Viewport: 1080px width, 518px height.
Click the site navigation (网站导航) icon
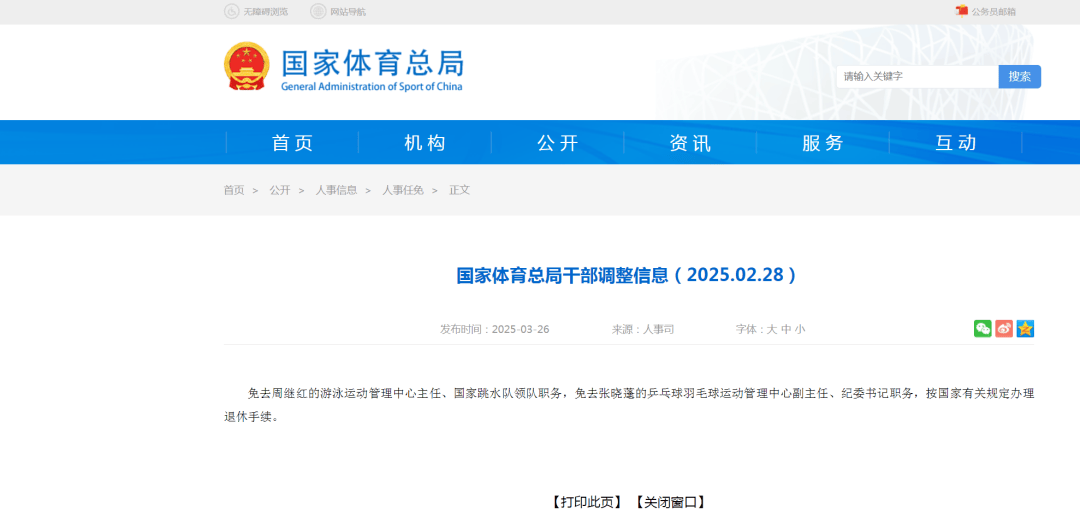318,12
